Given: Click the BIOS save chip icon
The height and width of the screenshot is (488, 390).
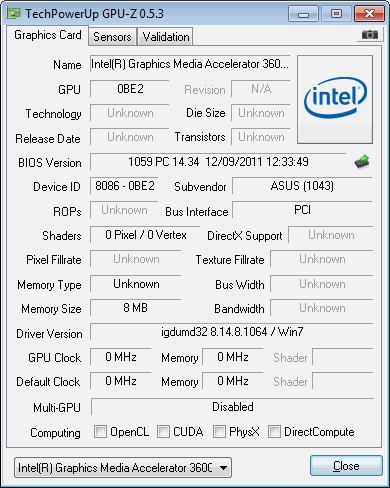Looking at the screenshot, I should pyautogui.click(x=362, y=162).
